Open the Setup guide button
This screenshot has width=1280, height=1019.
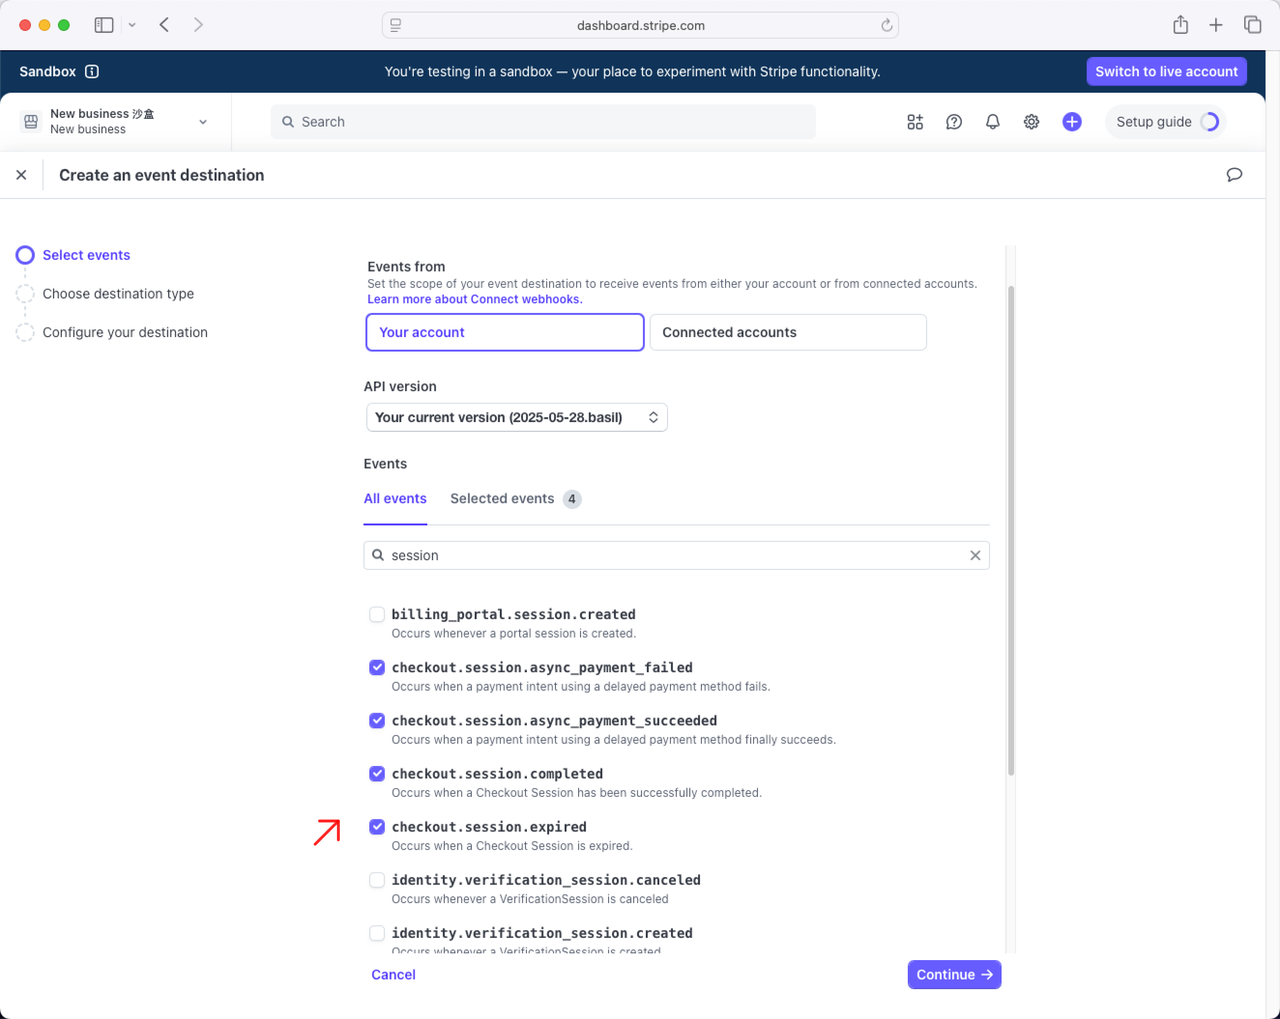click(1166, 122)
